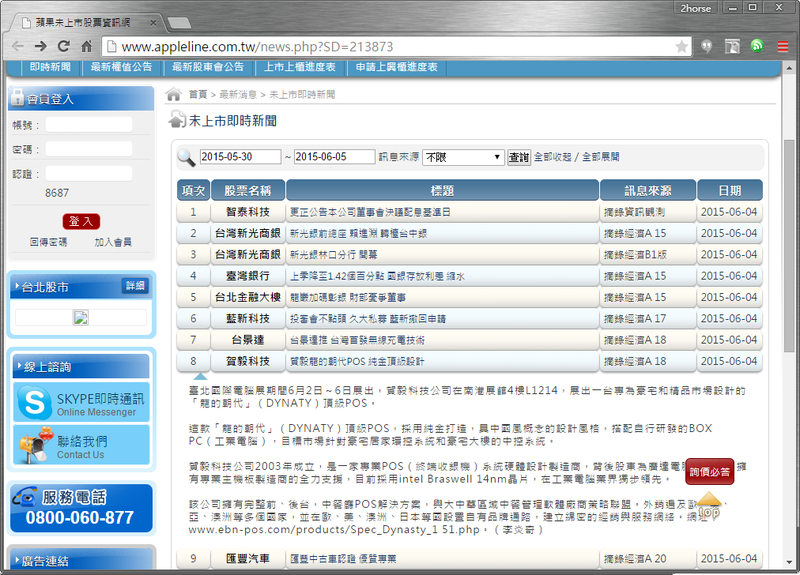Viewport: 800px width, 575px height.
Task: Open the 訊息來源 source dropdown
Action: [x=463, y=157]
